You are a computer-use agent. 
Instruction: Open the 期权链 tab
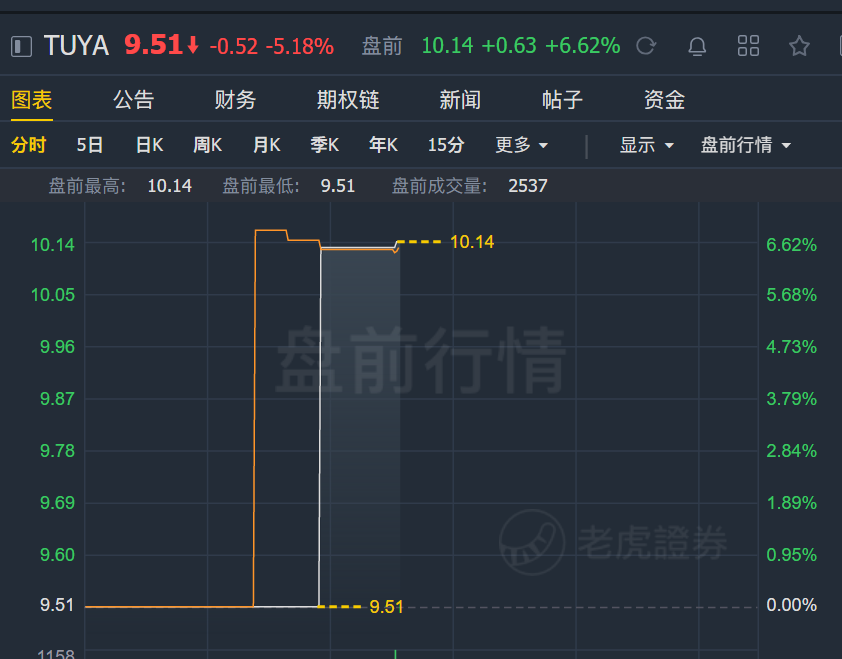pyautogui.click(x=348, y=100)
